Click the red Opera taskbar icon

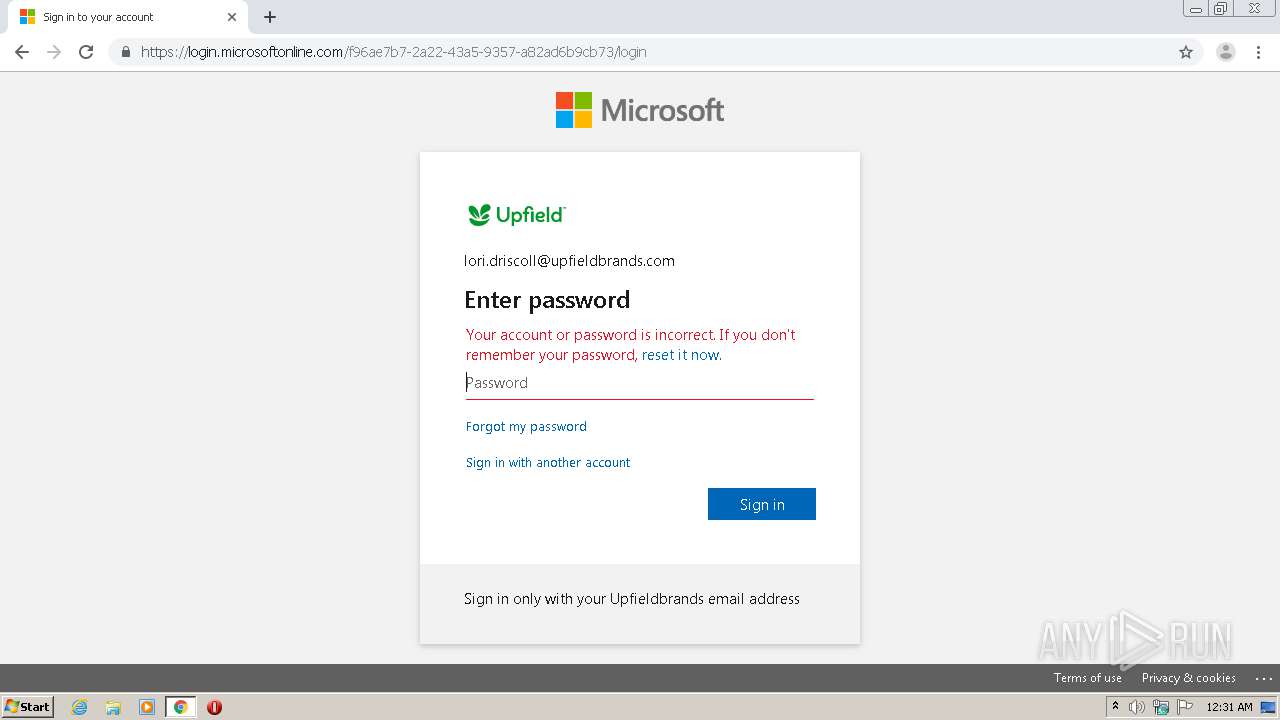(x=214, y=707)
